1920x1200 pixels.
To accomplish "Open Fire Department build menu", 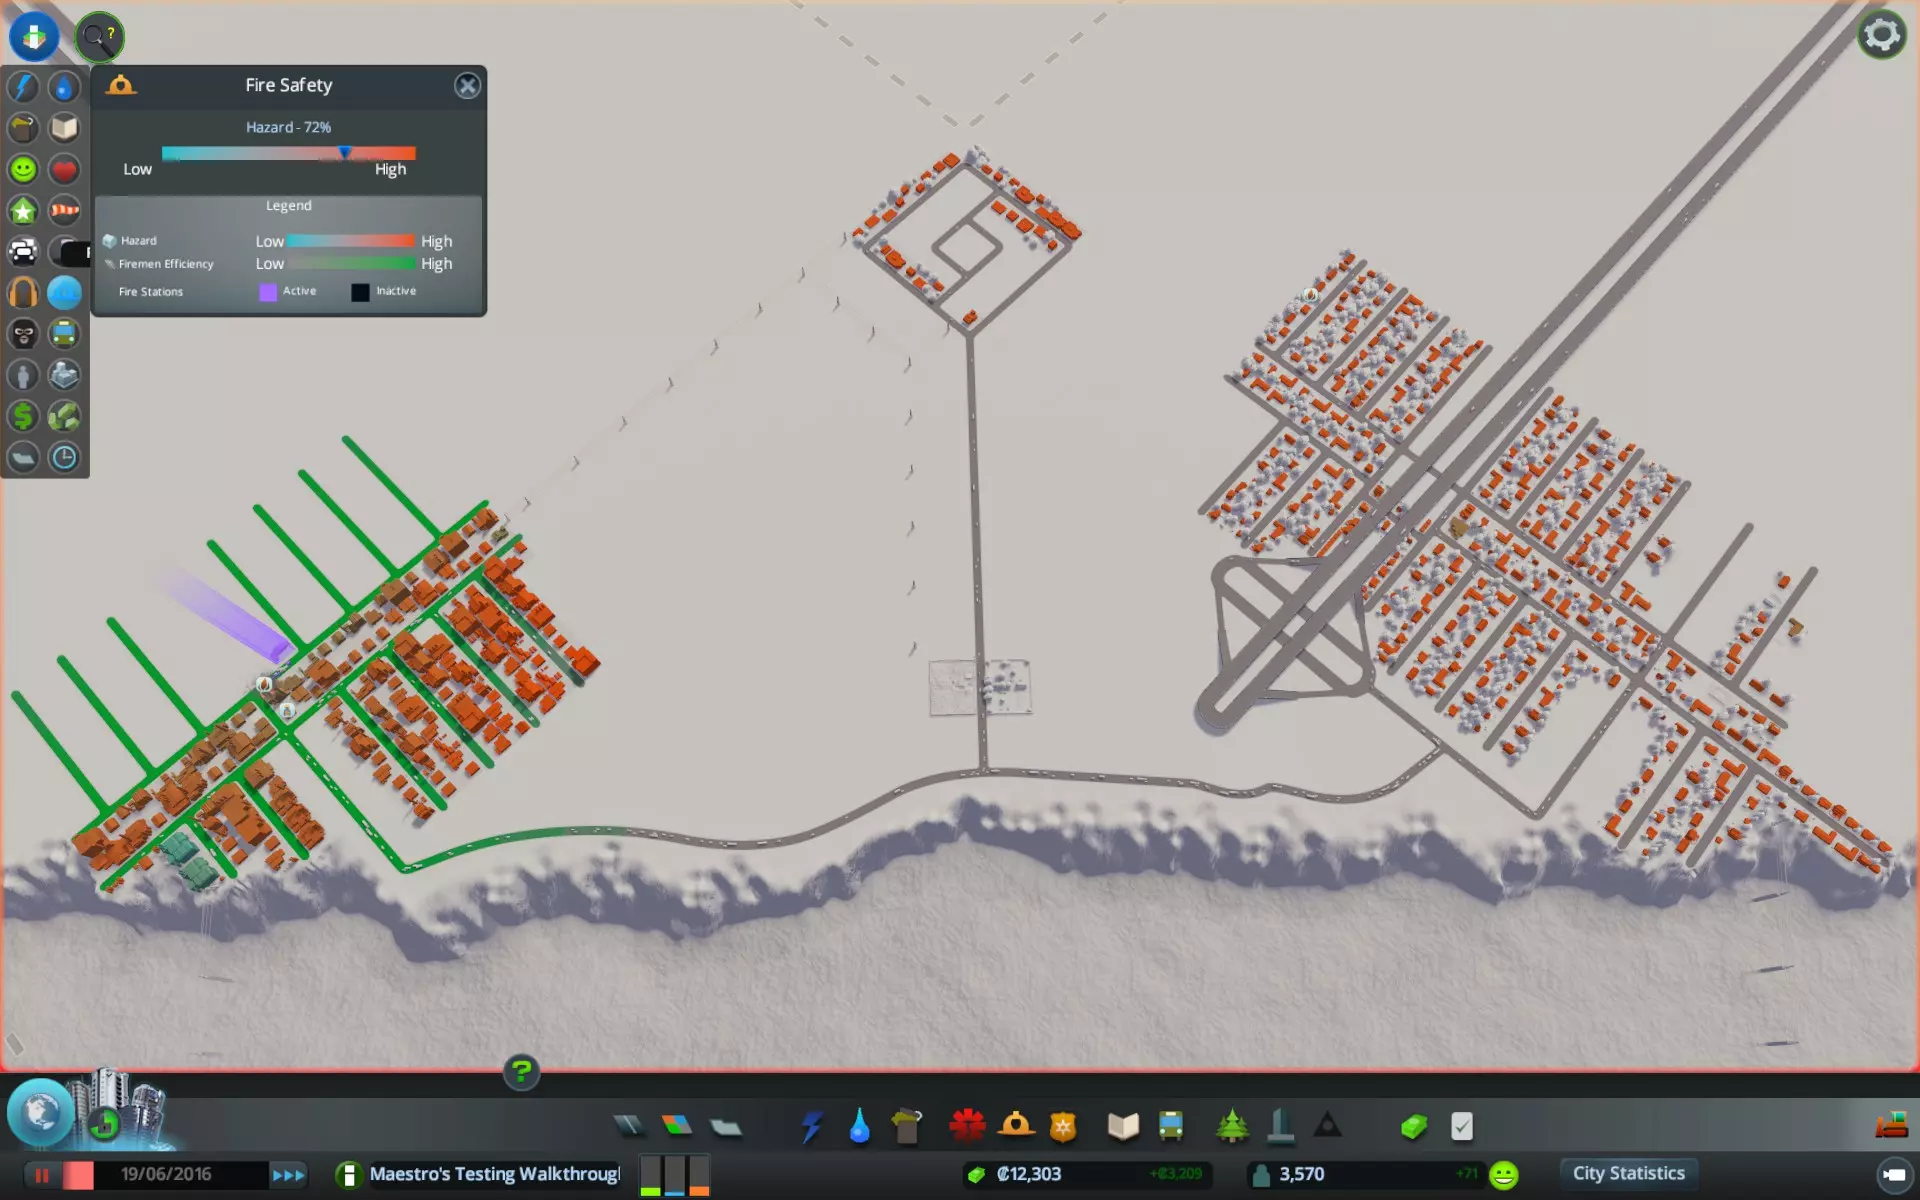I will 1016,1126.
